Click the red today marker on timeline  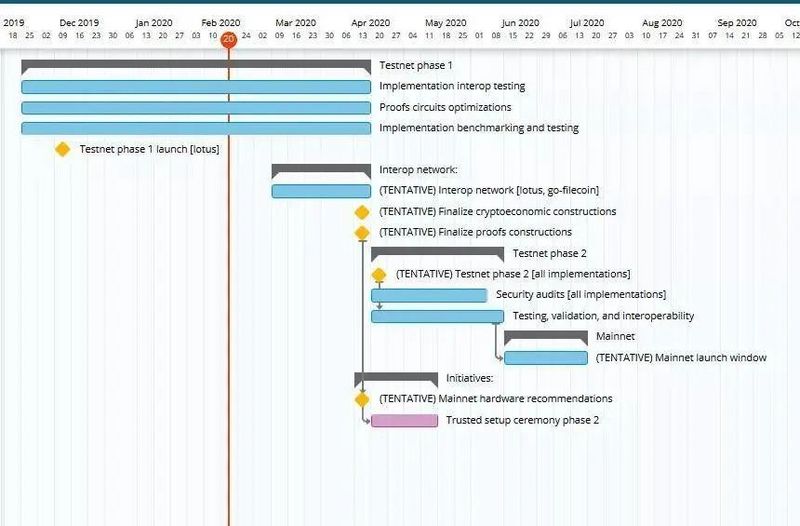click(229, 40)
